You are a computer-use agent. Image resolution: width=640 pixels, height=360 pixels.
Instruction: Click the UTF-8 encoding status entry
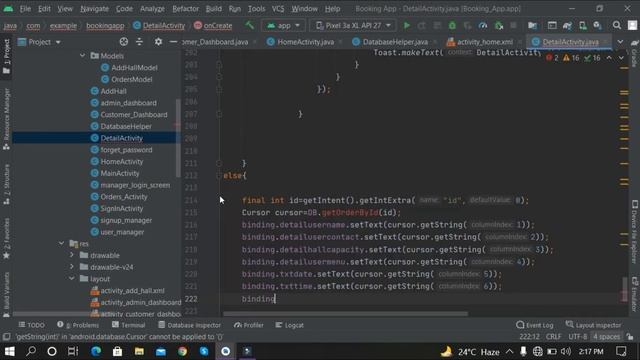tap(577, 337)
